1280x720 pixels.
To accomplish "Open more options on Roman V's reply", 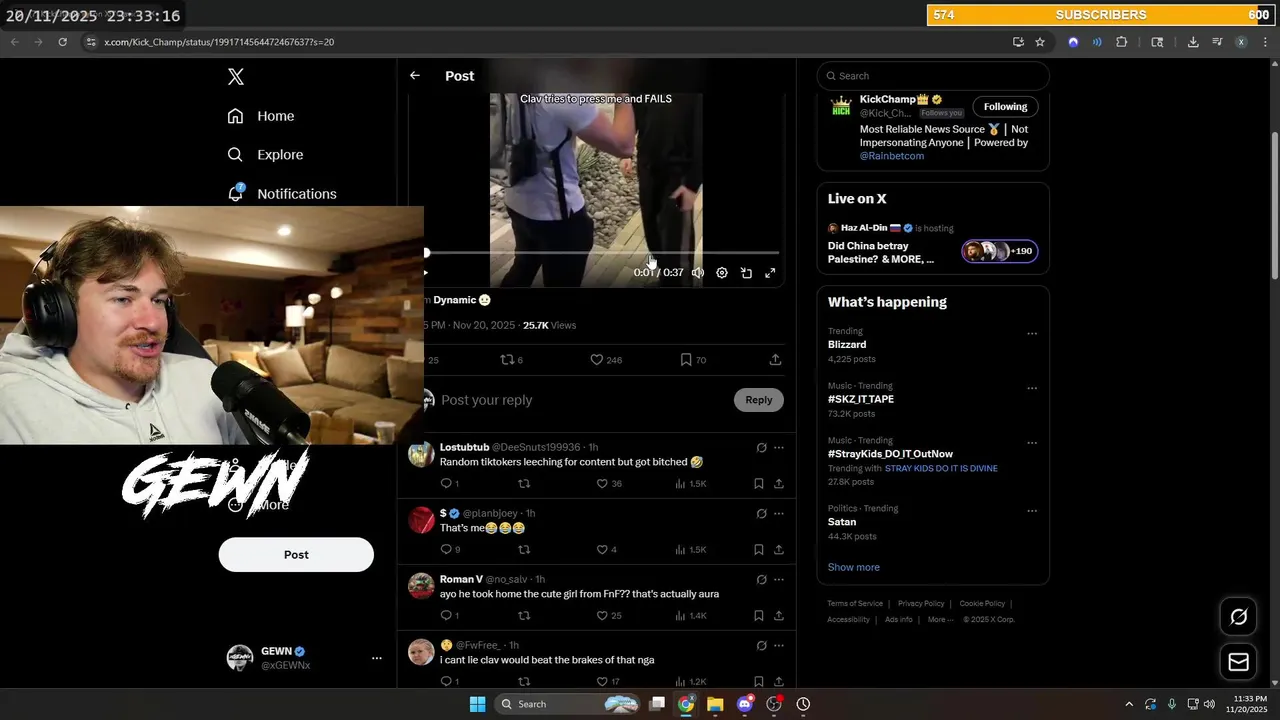I will [x=779, y=580].
